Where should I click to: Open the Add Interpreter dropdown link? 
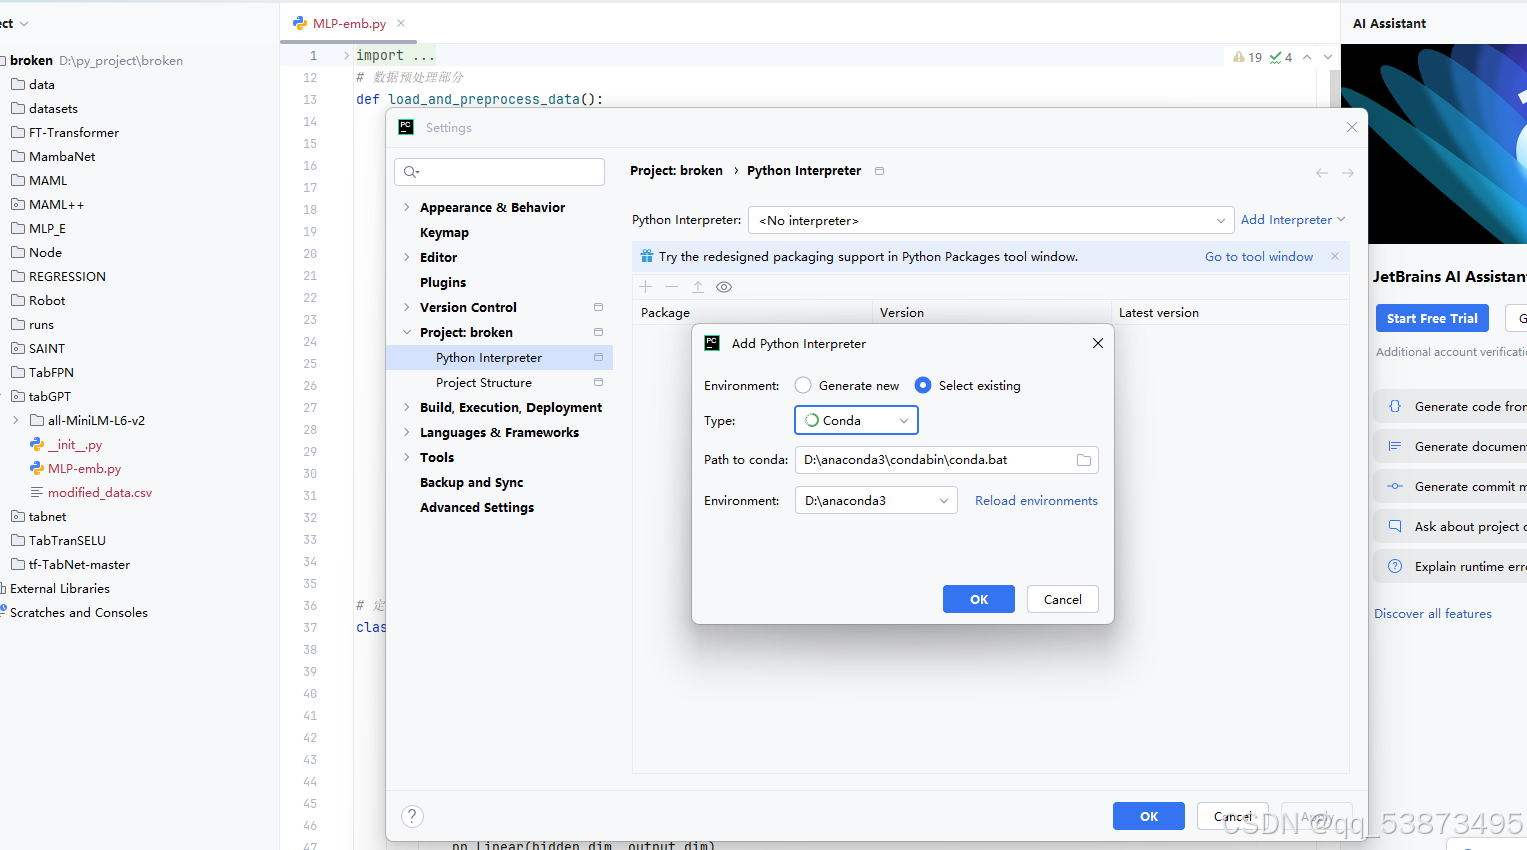click(1293, 220)
